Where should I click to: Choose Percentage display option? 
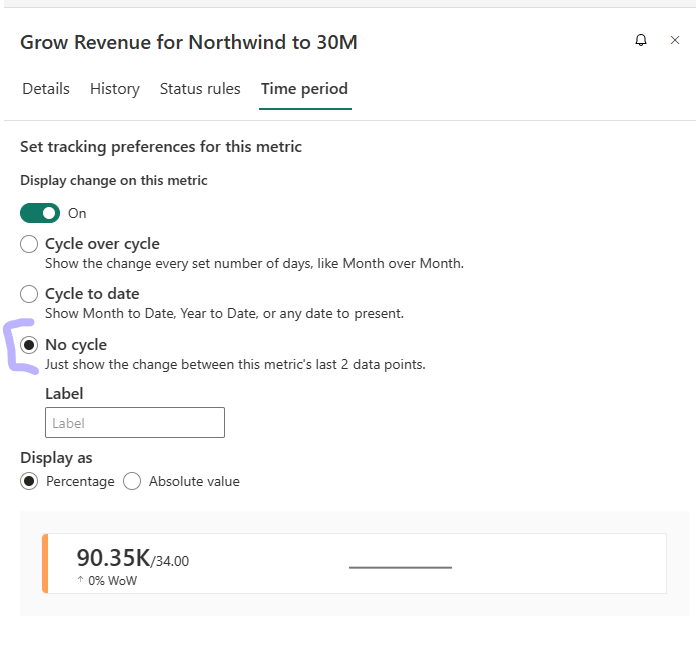coord(29,481)
